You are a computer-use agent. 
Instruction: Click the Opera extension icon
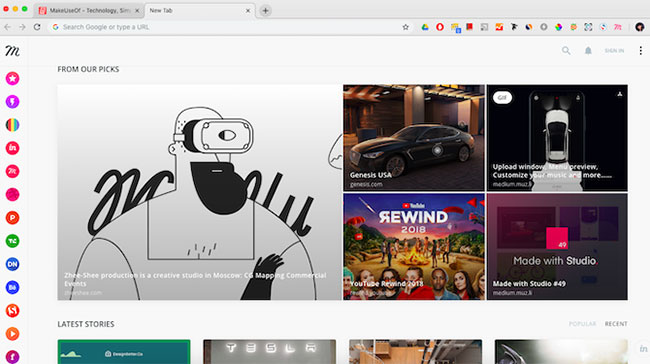tap(440, 27)
